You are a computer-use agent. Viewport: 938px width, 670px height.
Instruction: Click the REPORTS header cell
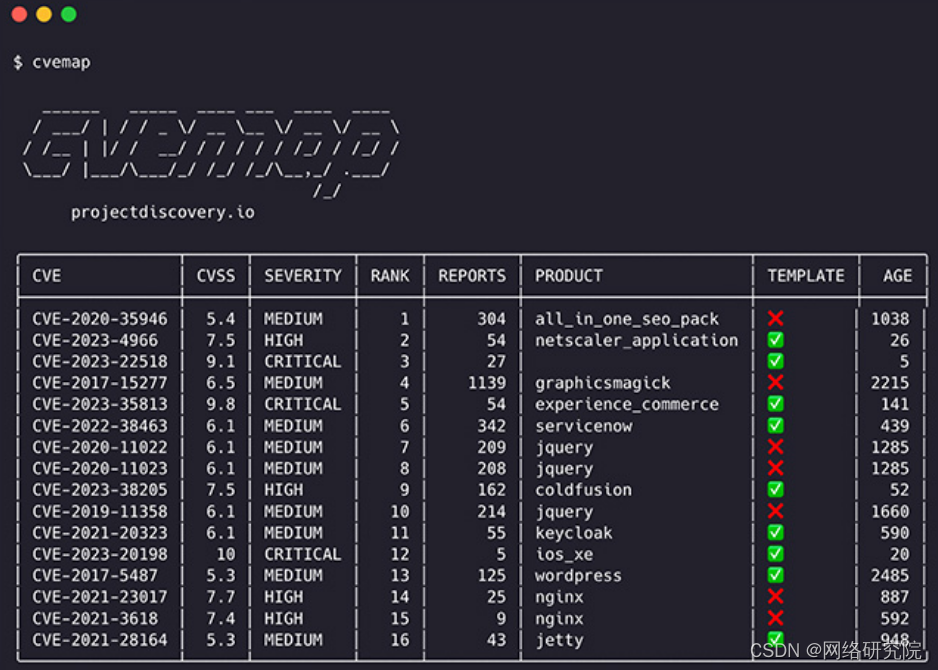point(471,276)
